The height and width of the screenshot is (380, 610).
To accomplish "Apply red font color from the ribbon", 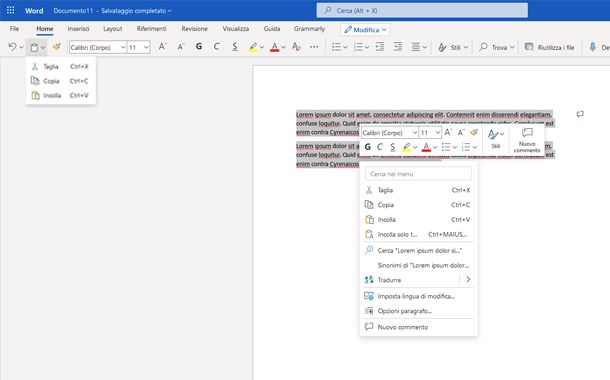I will [x=274, y=47].
